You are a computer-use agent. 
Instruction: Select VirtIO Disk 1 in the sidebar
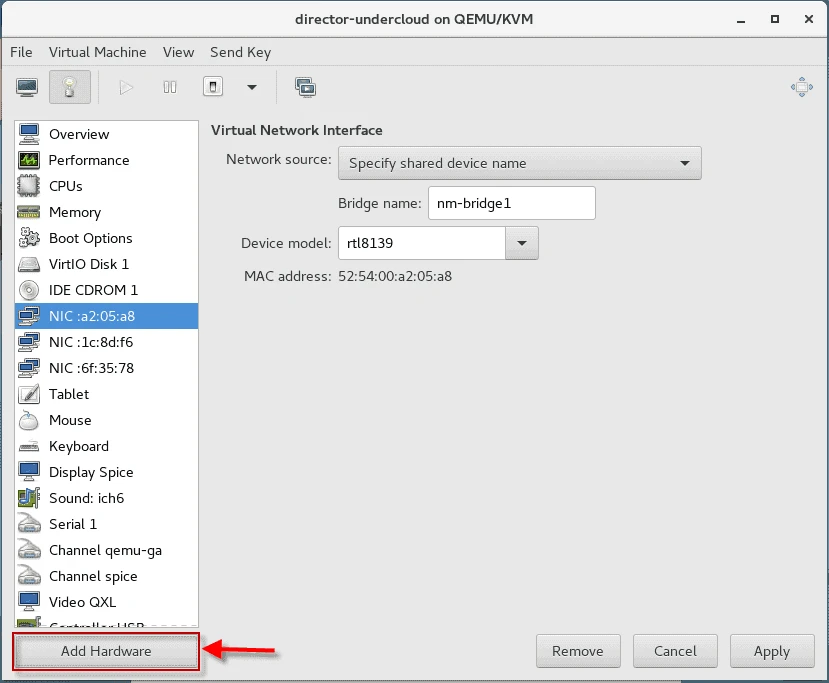[93, 264]
